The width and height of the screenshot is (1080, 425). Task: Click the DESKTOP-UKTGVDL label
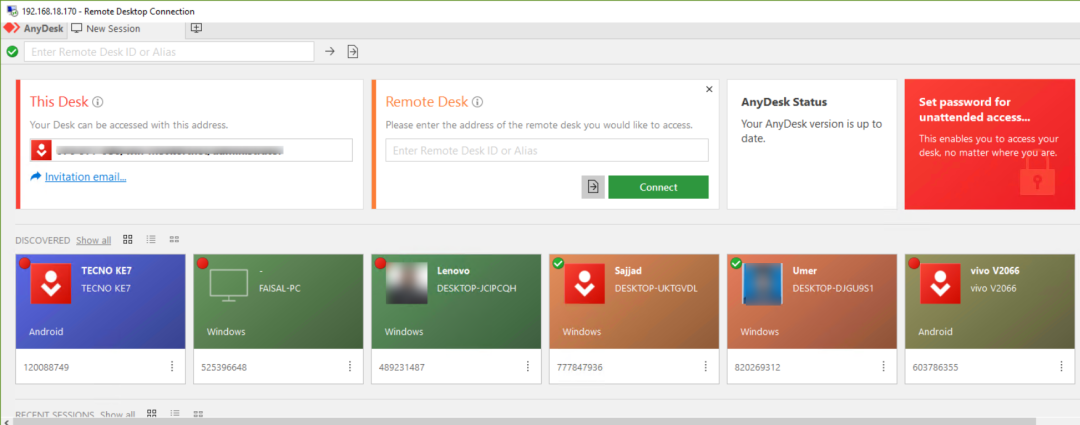tap(656, 289)
